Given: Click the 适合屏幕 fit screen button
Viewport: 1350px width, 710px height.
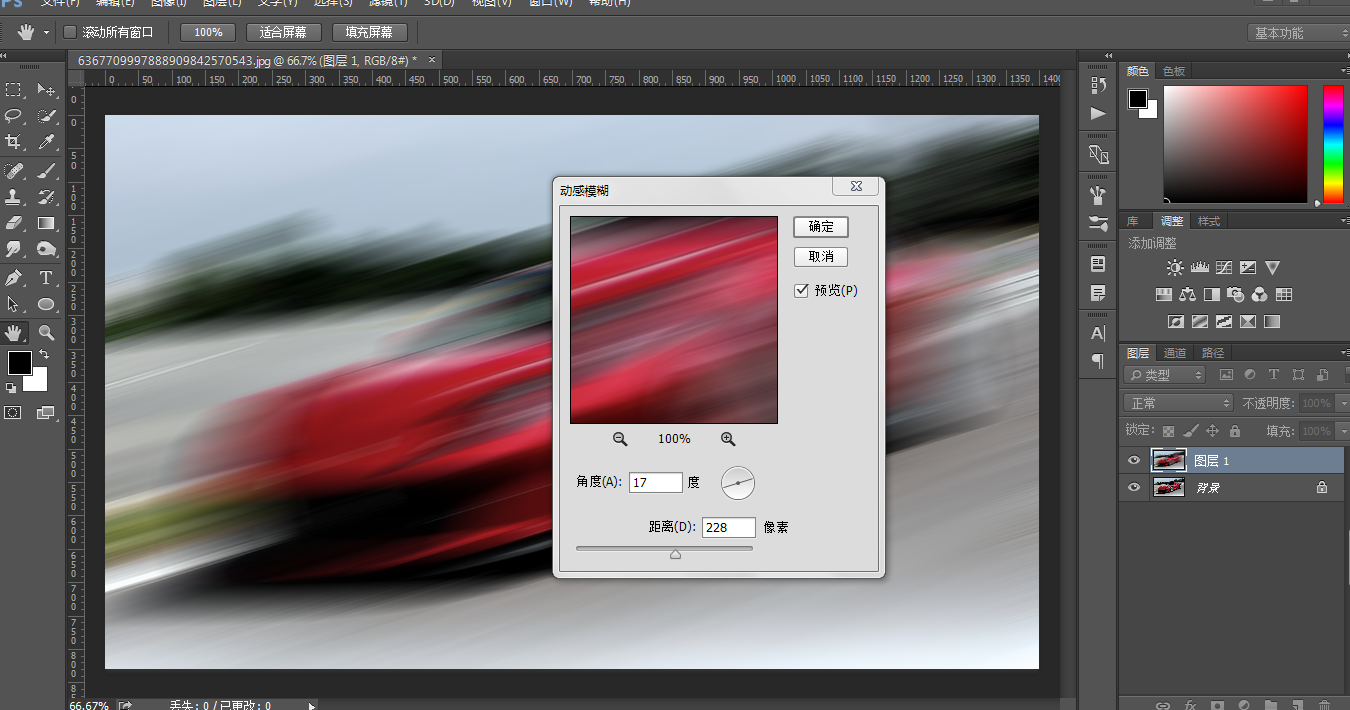Looking at the screenshot, I should pyautogui.click(x=284, y=33).
